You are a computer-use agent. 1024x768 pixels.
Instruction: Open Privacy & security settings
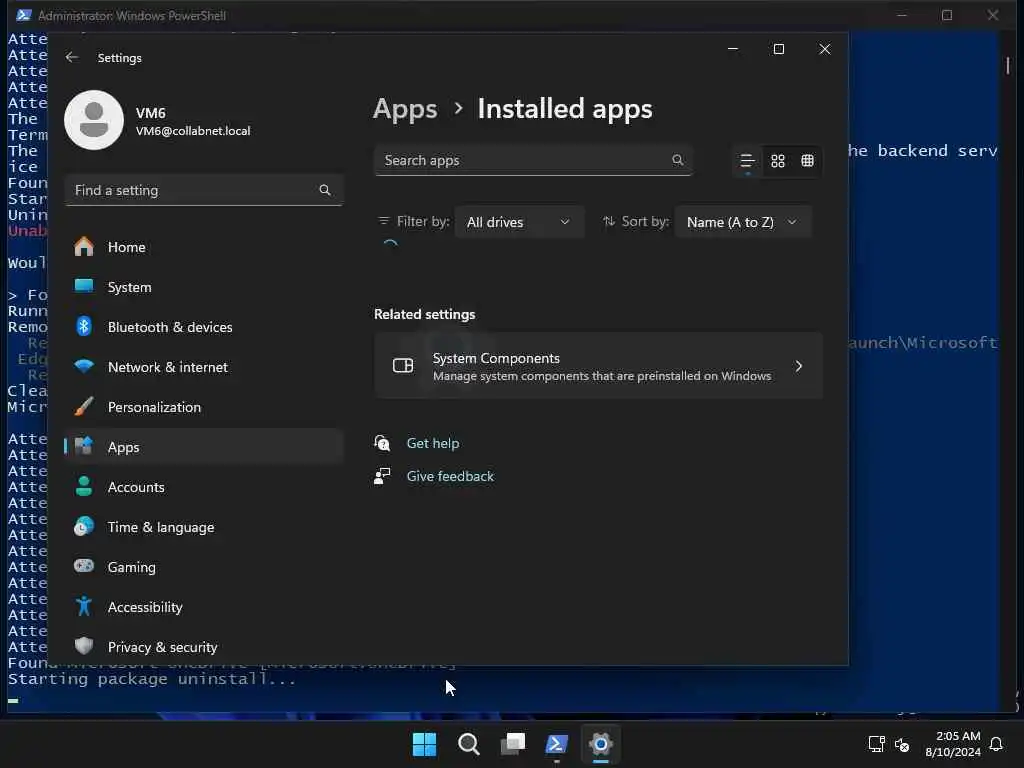click(x=204, y=647)
